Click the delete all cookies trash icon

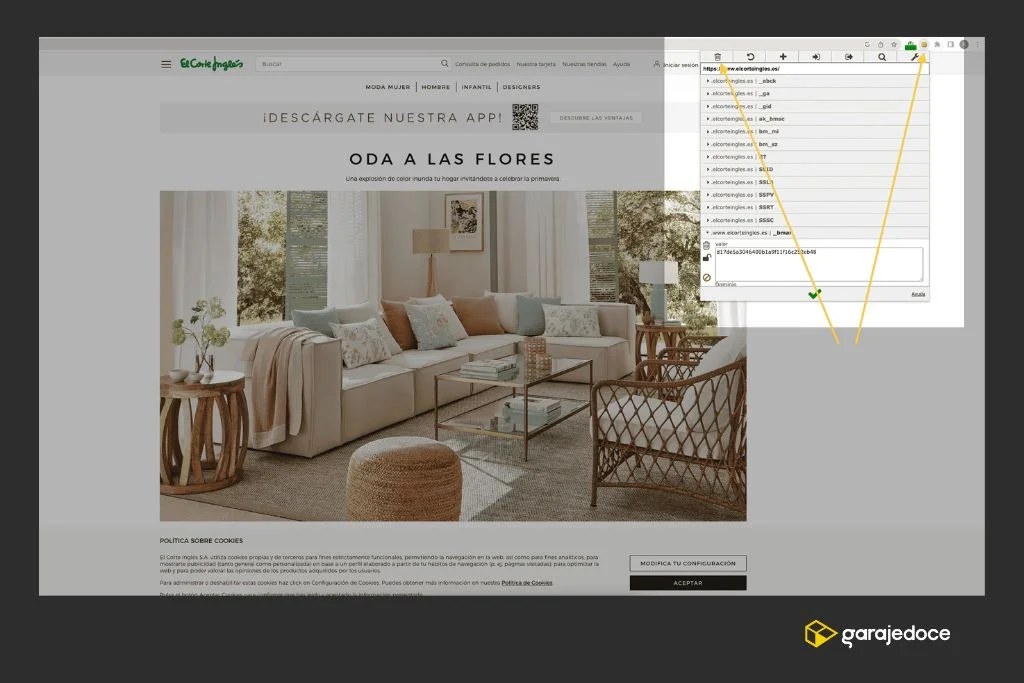pyautogui.click(x=717, y=57)
